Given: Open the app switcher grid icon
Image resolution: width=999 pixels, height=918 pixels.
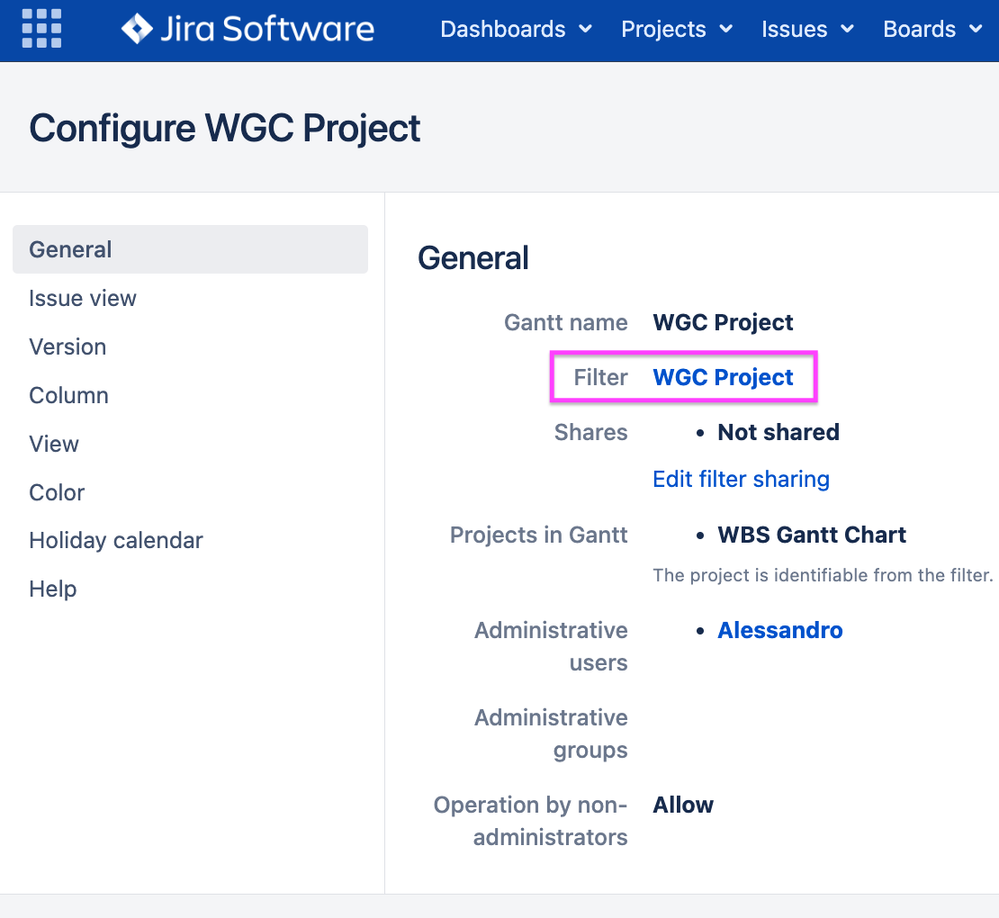Looking at the screenshot, I should tap(41, 29).
